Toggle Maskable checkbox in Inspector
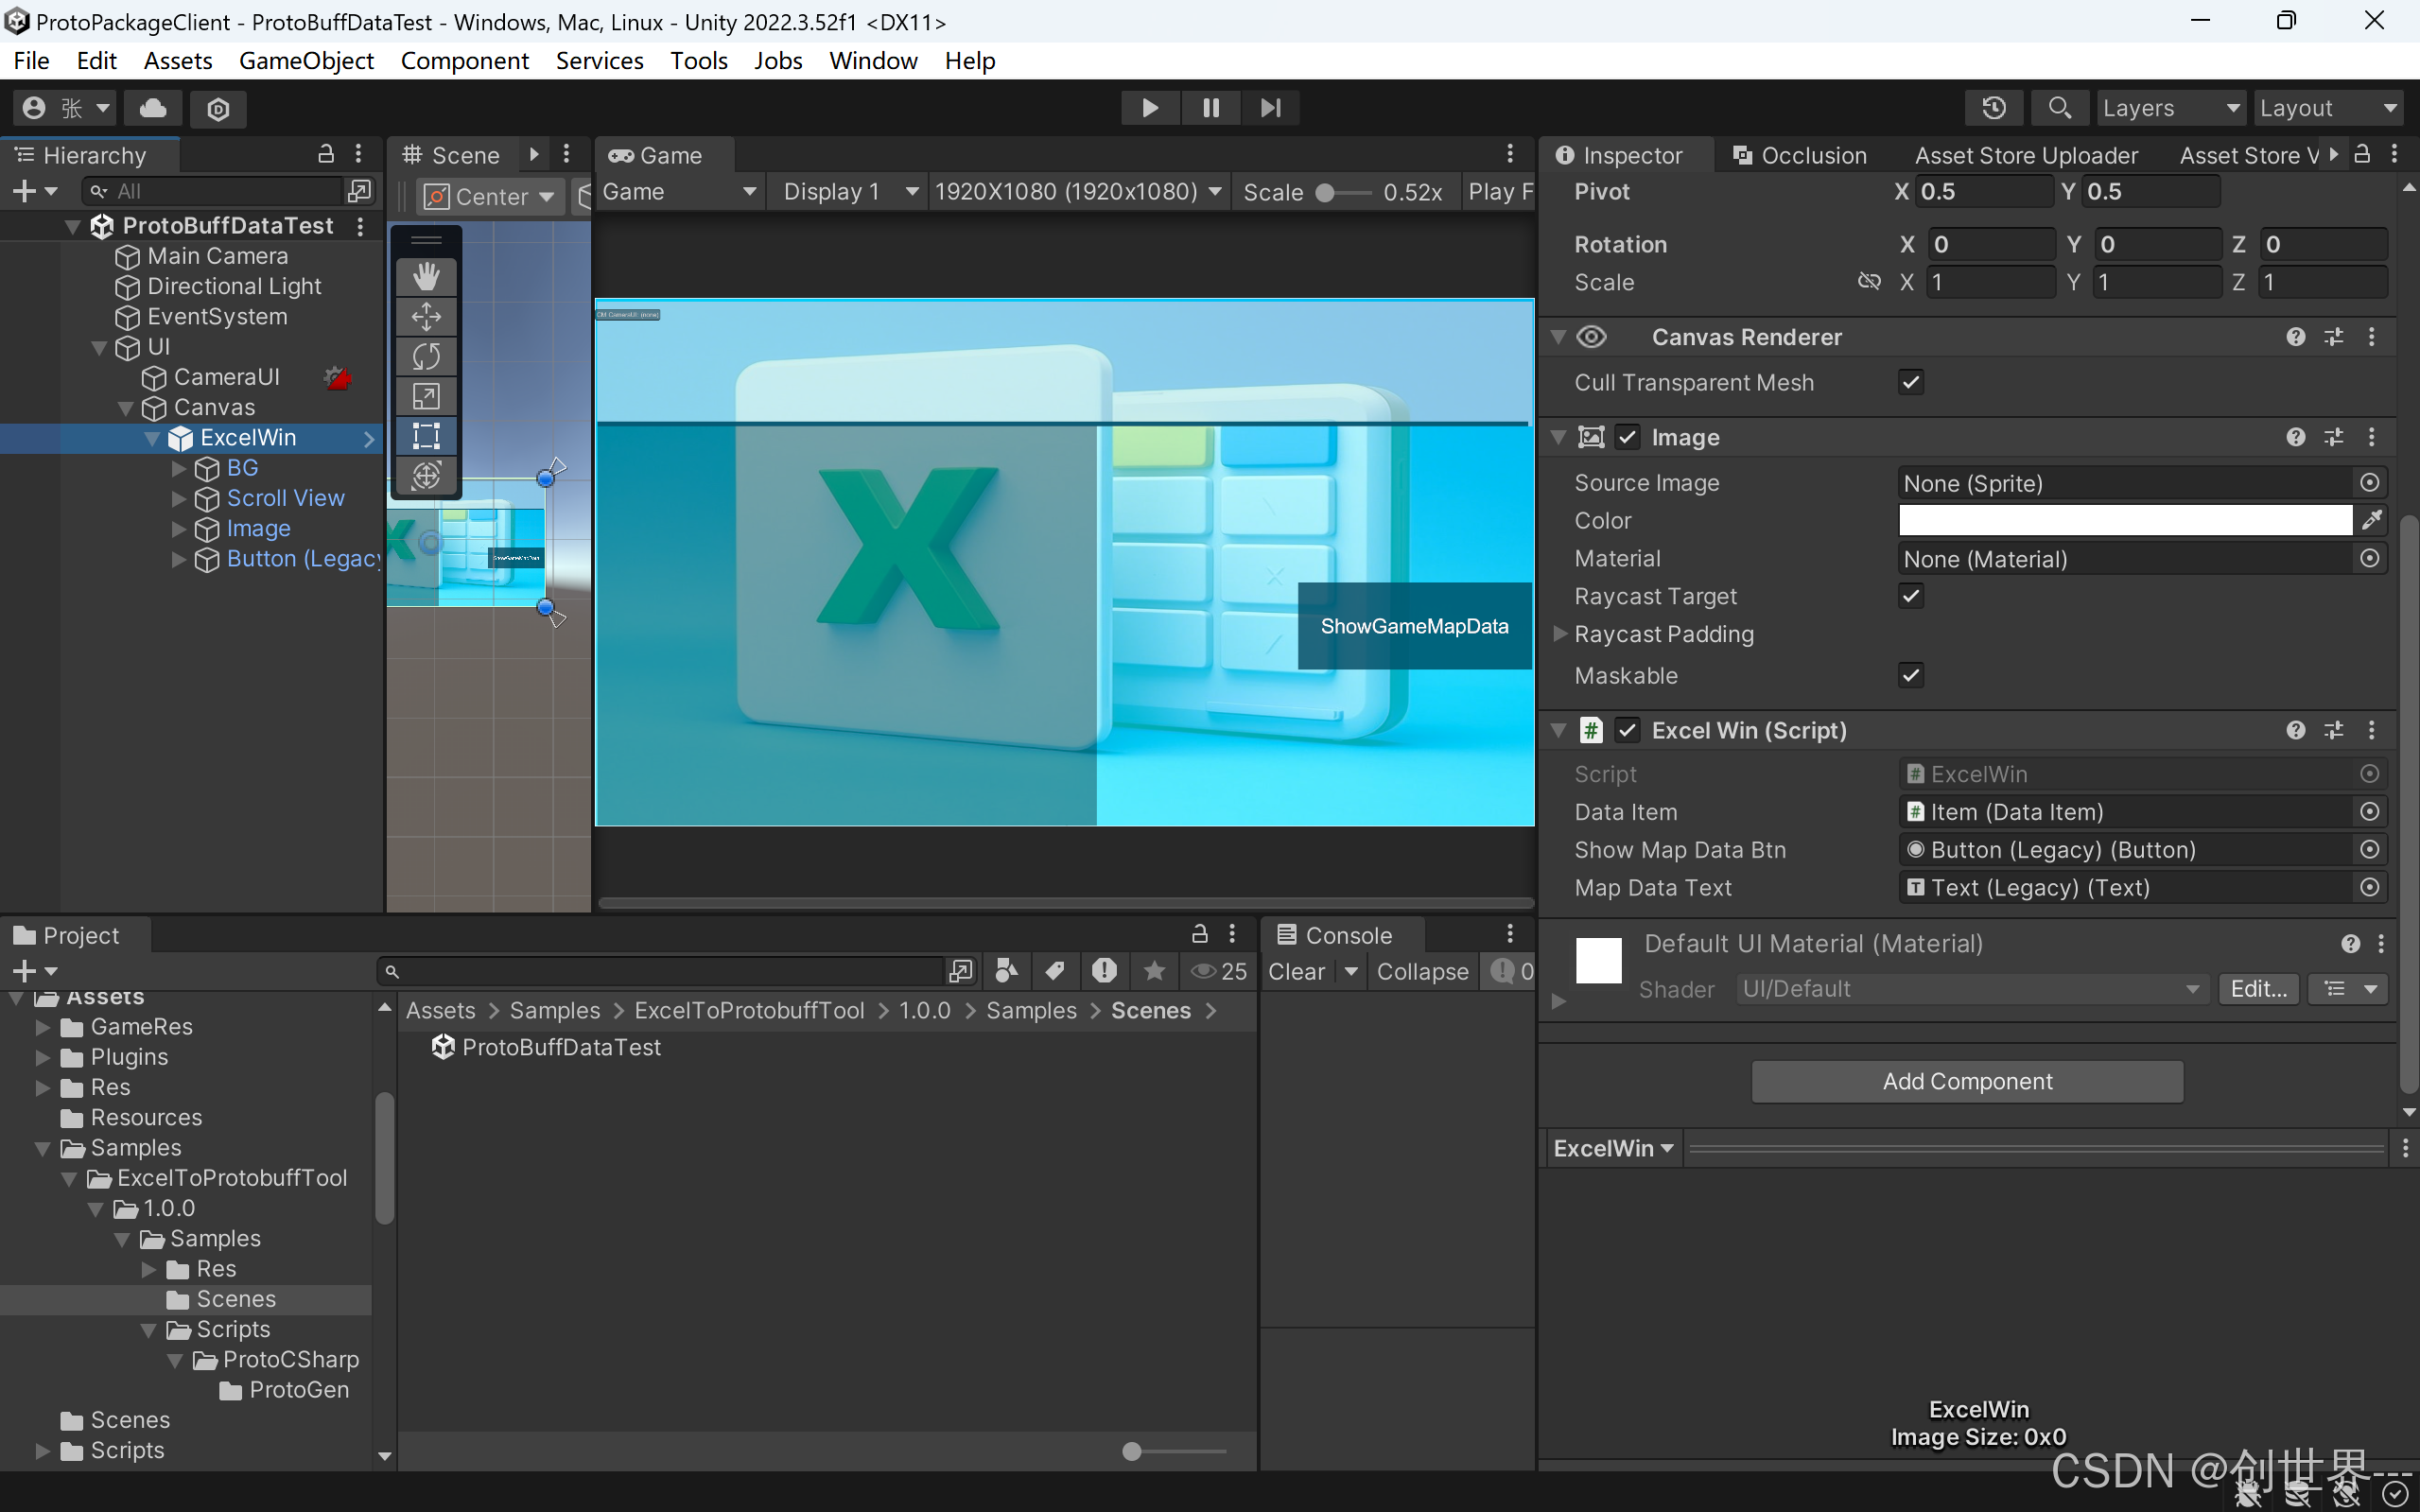 (1911, 676)
